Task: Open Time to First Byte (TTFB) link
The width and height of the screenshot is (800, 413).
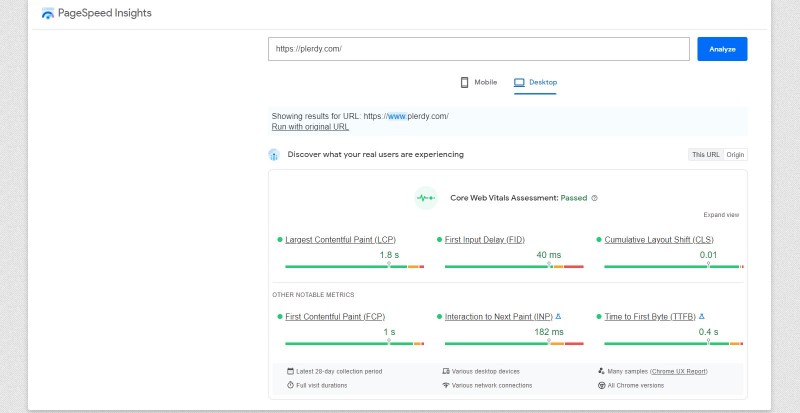Action: click(x=650, y=317)
